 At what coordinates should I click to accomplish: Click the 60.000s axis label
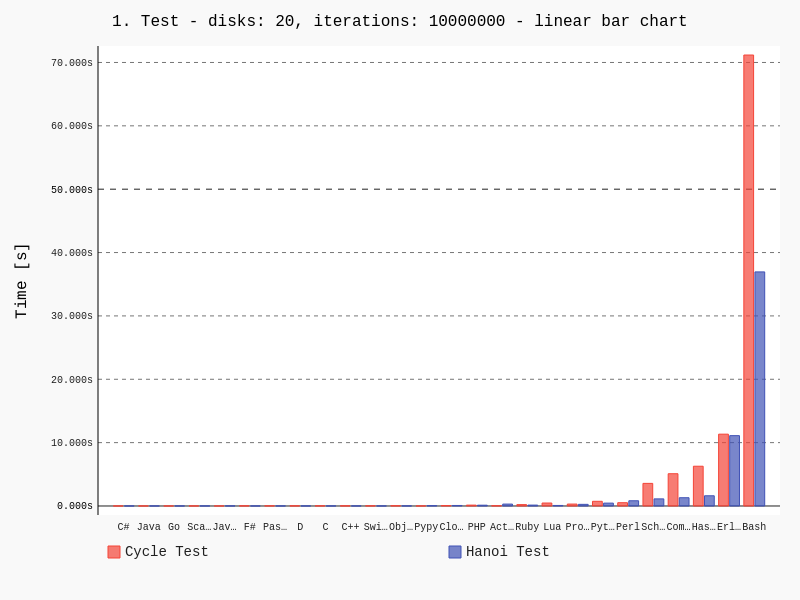pyautogui.click(x=71, y=126)
